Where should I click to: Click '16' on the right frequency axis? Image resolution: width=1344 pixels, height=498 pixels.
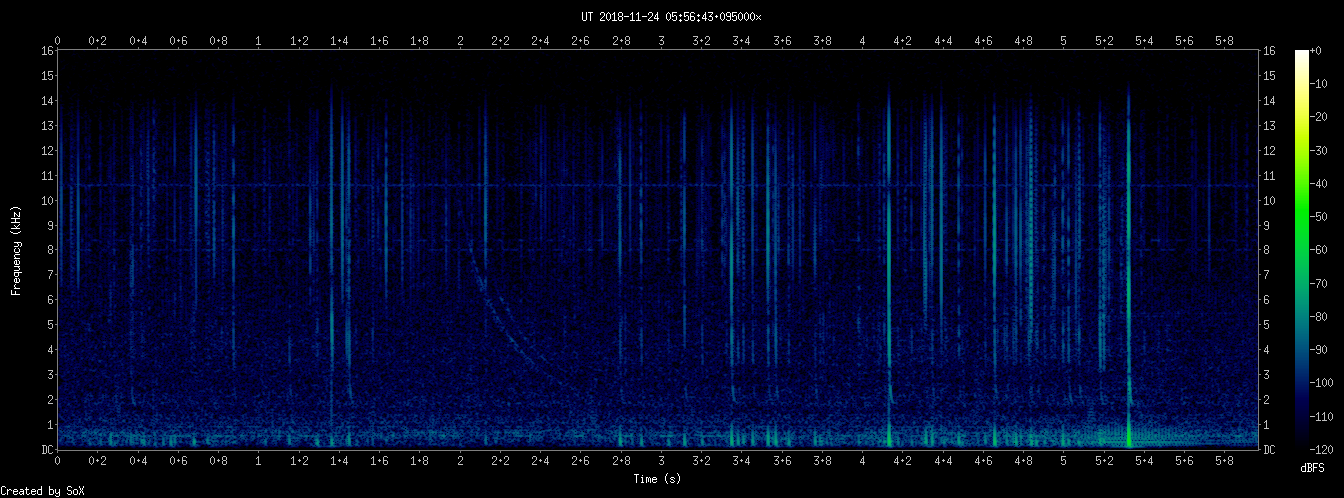1270,50
